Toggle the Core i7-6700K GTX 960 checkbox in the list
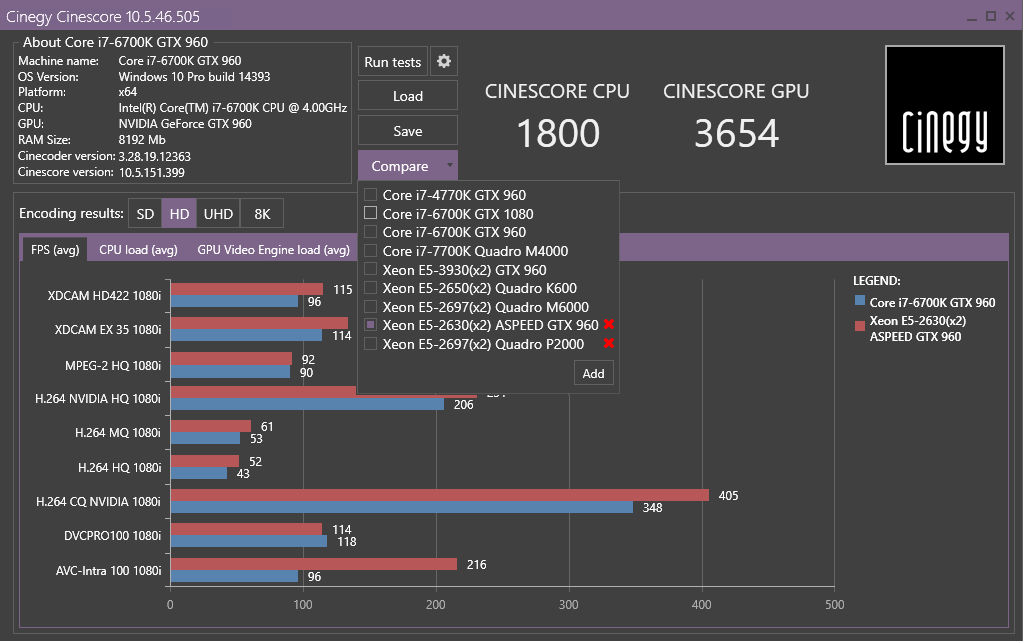Viewport: 1023px width, 641px height. [x=371, y=232]
